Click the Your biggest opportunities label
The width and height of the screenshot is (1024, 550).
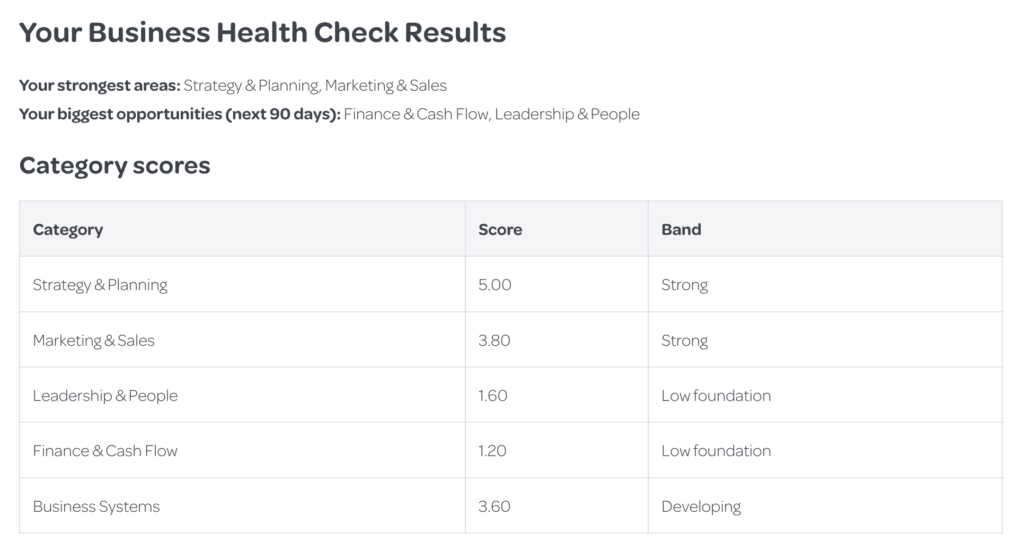coord(180,114)
